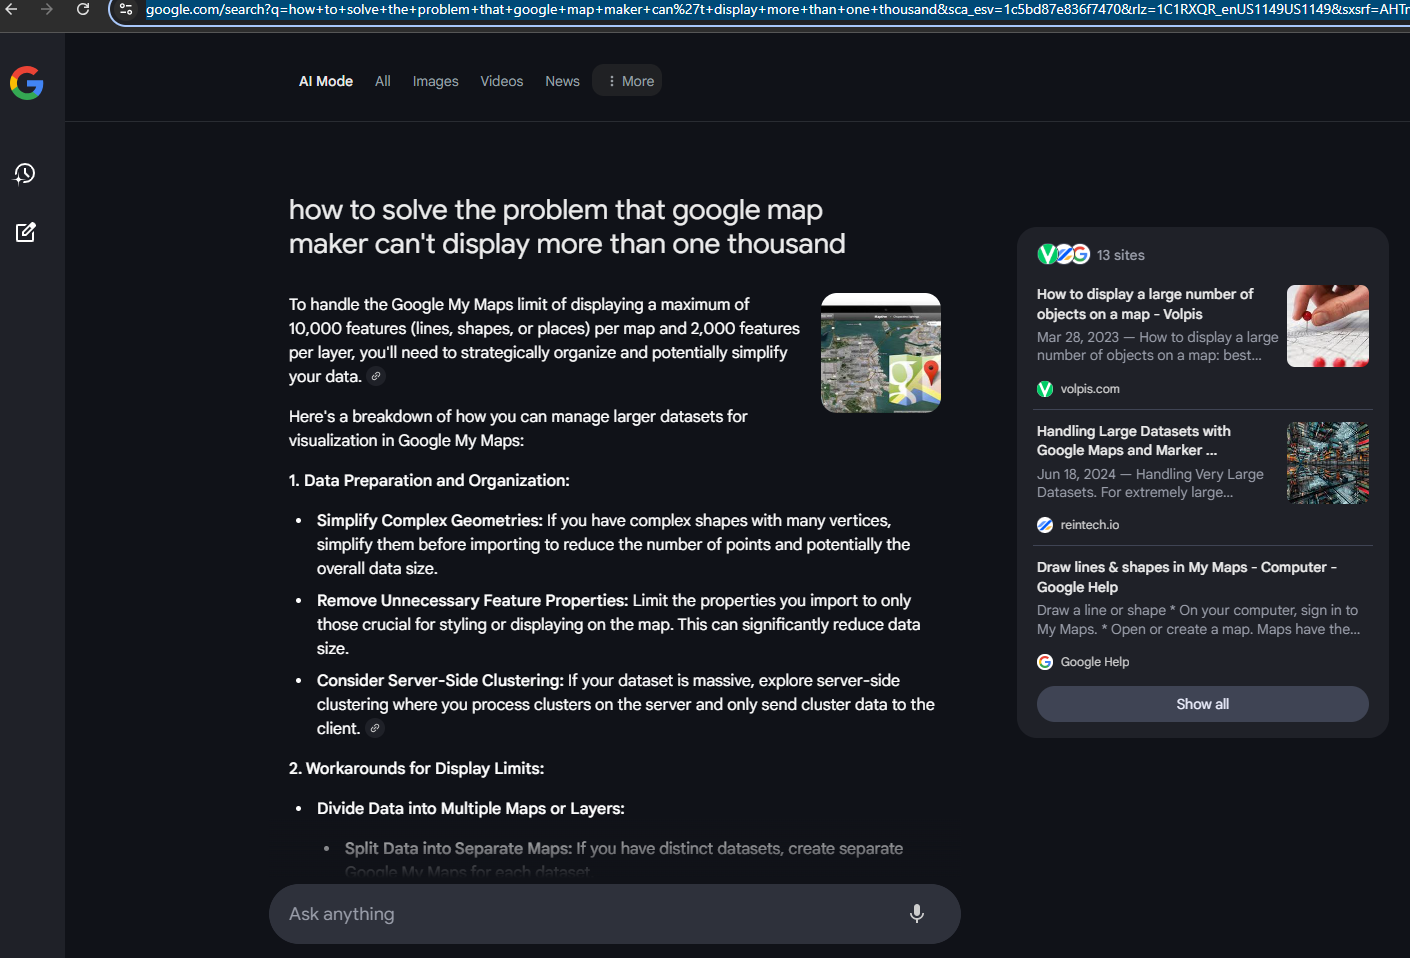Click the query heading 'how to solve the problem'
The width and height of the screenshot is (1410, 958).
tap(567, 227)
